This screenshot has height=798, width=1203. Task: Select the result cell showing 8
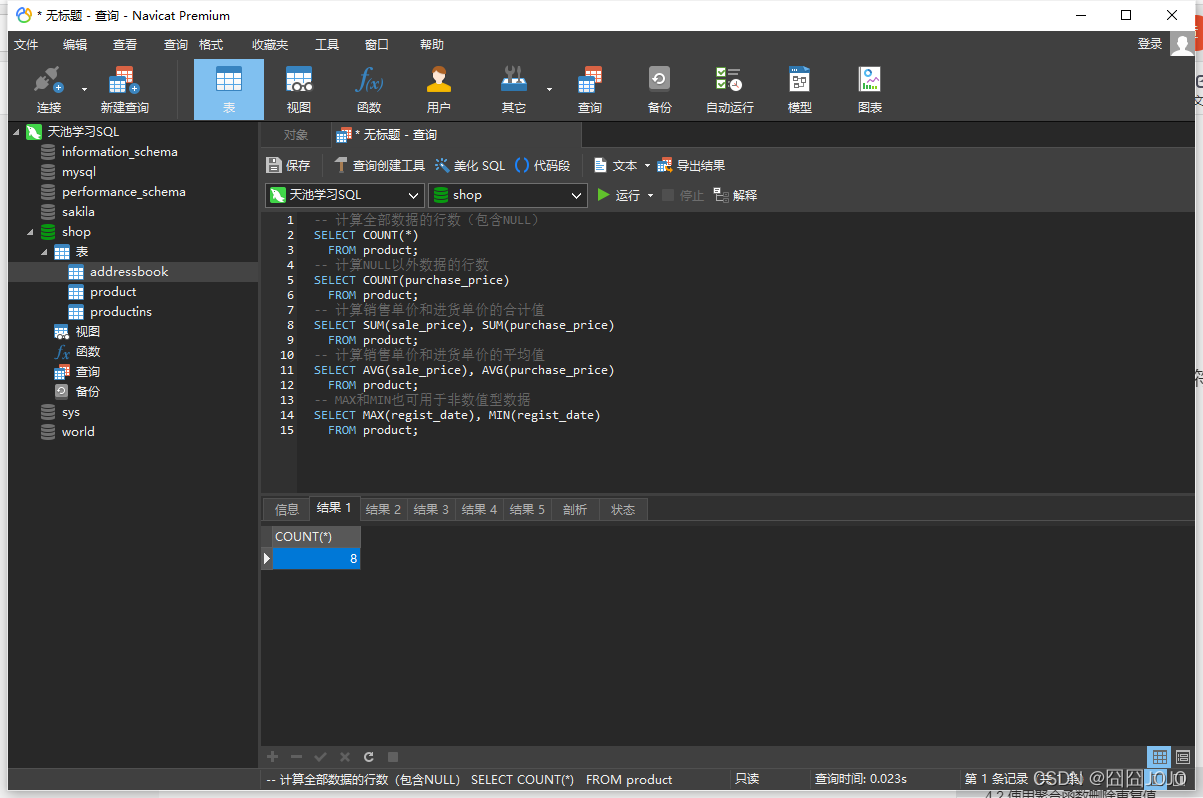[x=316, y=559]
